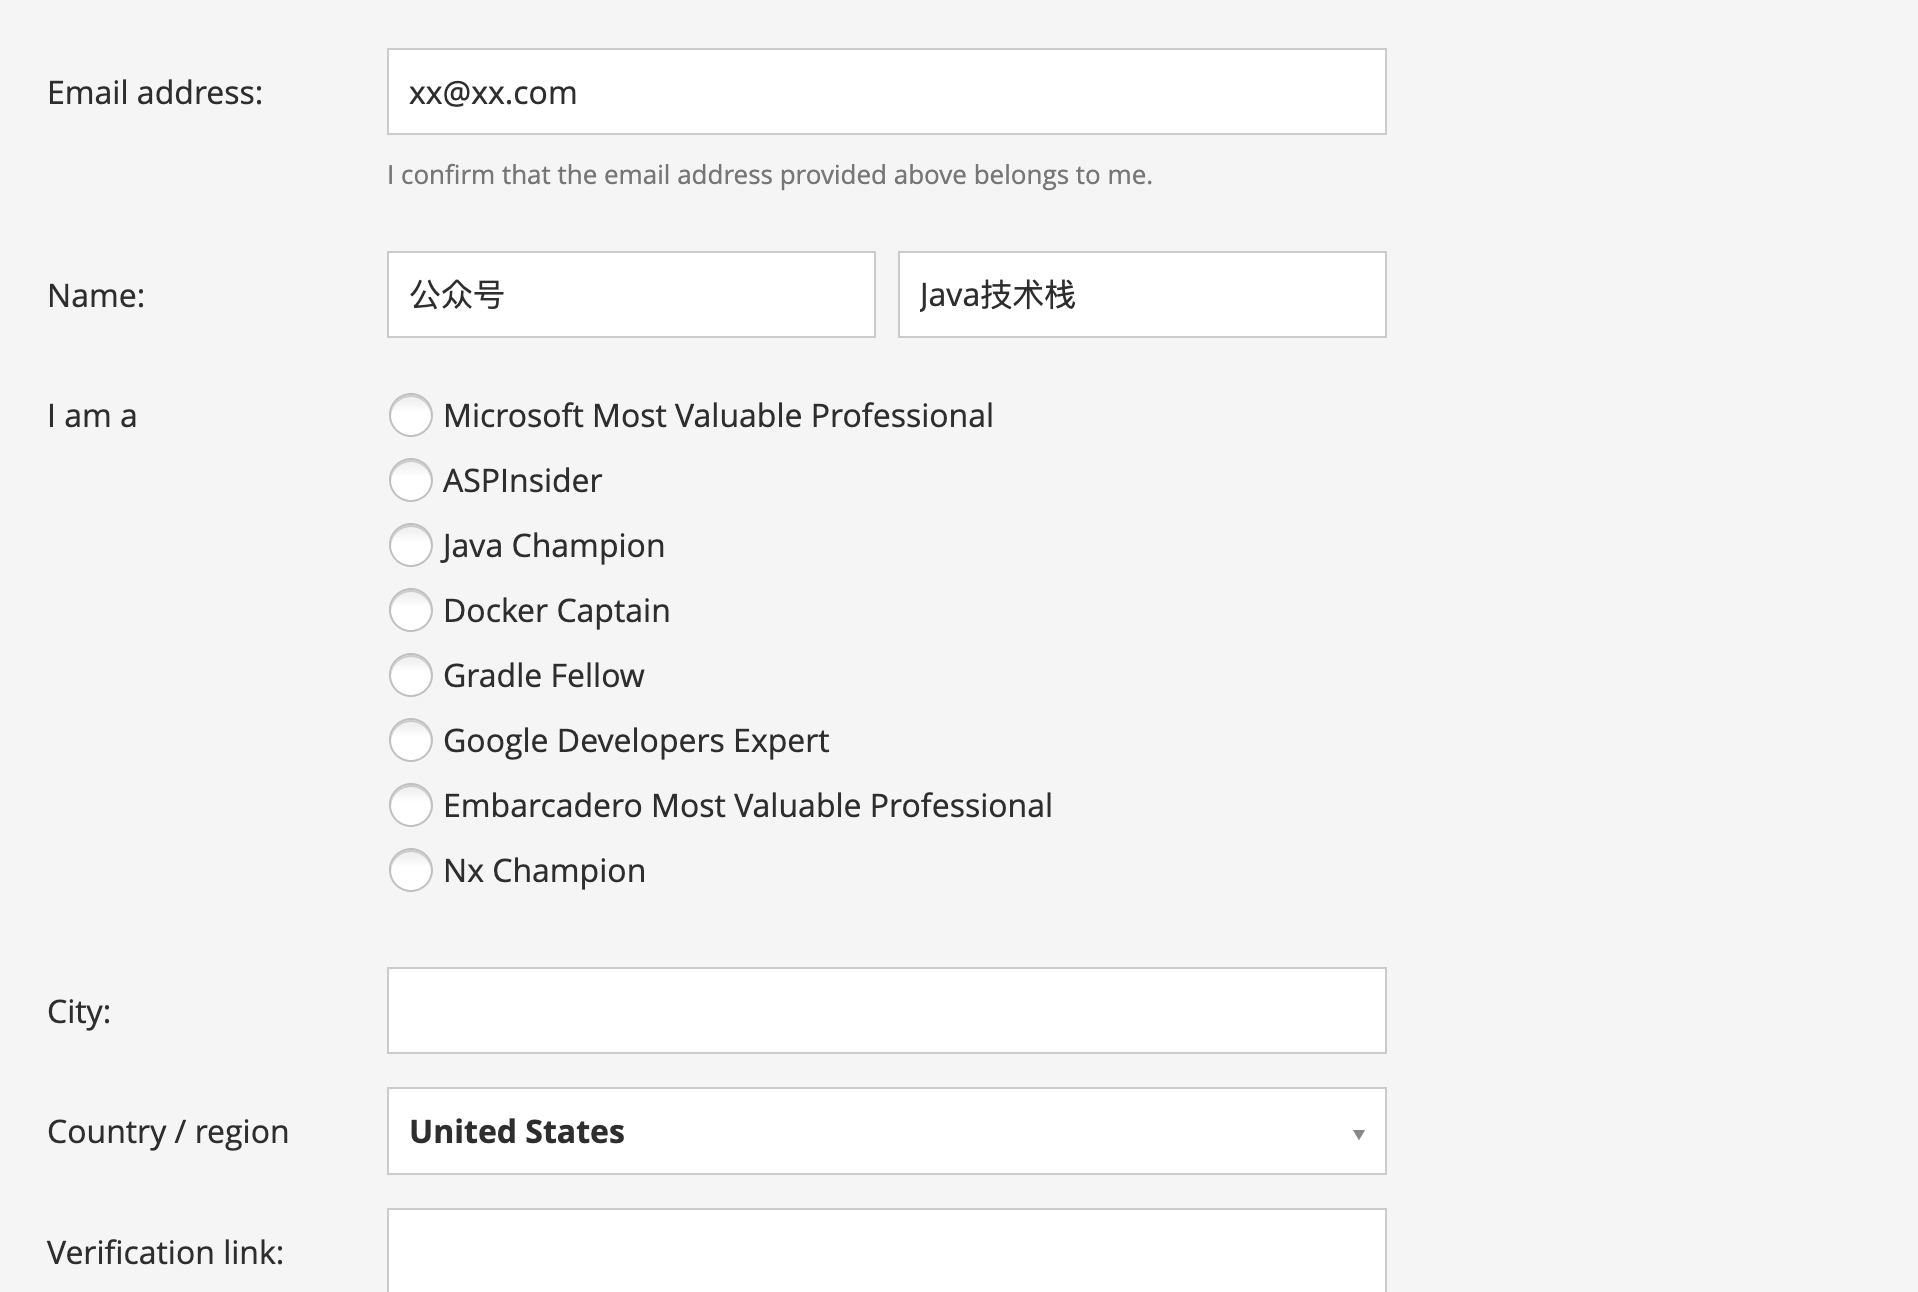Select Microsoft Most Valuable Professional radio button

point(410,415)
